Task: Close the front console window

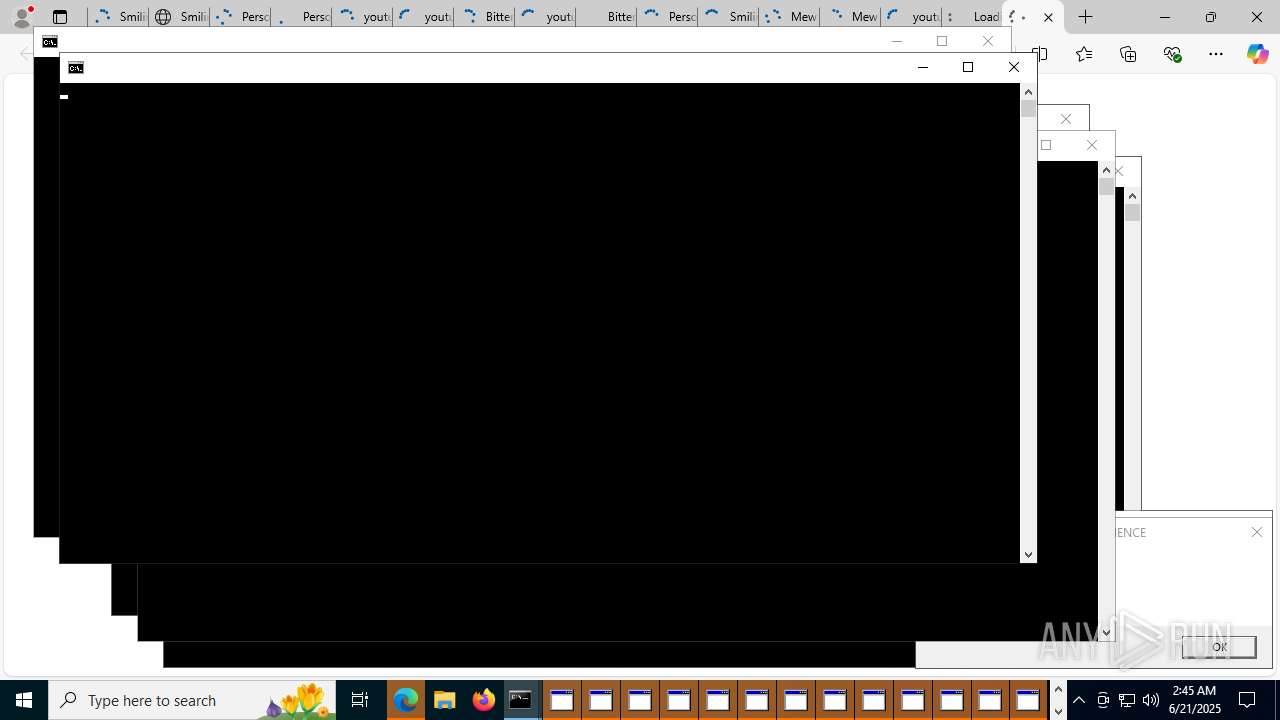Action: click(1013, 67)
